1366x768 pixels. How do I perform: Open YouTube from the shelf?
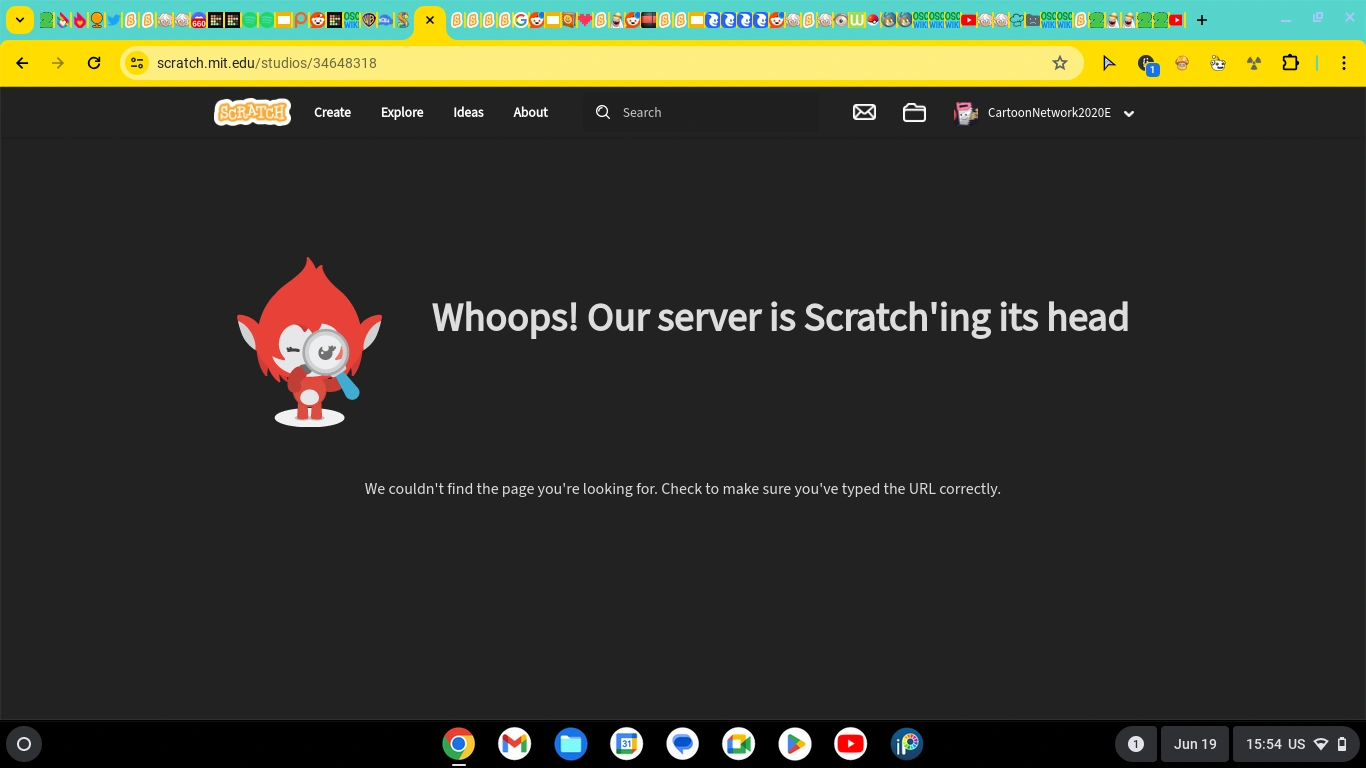coord(850,743)
